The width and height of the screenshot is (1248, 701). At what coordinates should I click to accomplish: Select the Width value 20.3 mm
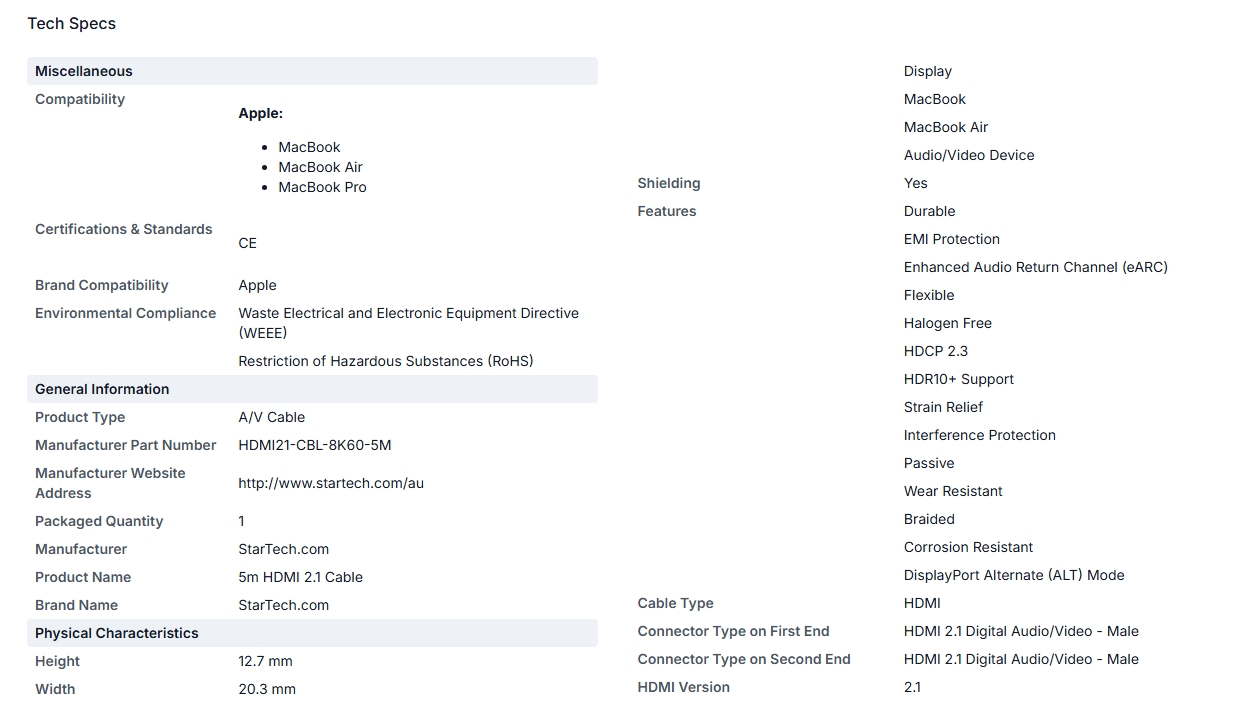coord(267,689)
